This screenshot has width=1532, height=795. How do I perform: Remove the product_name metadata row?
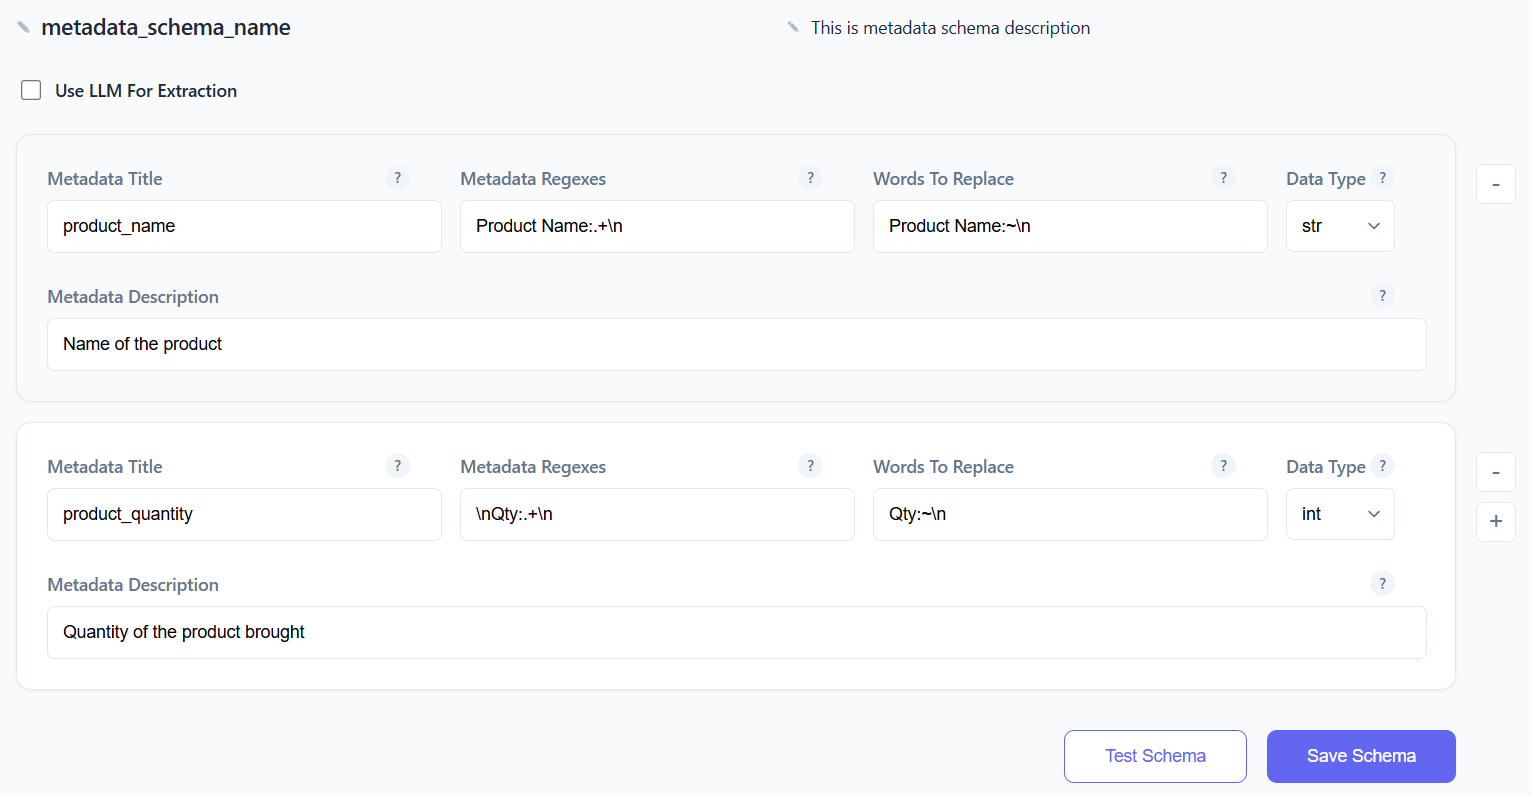coord(1496,184)
